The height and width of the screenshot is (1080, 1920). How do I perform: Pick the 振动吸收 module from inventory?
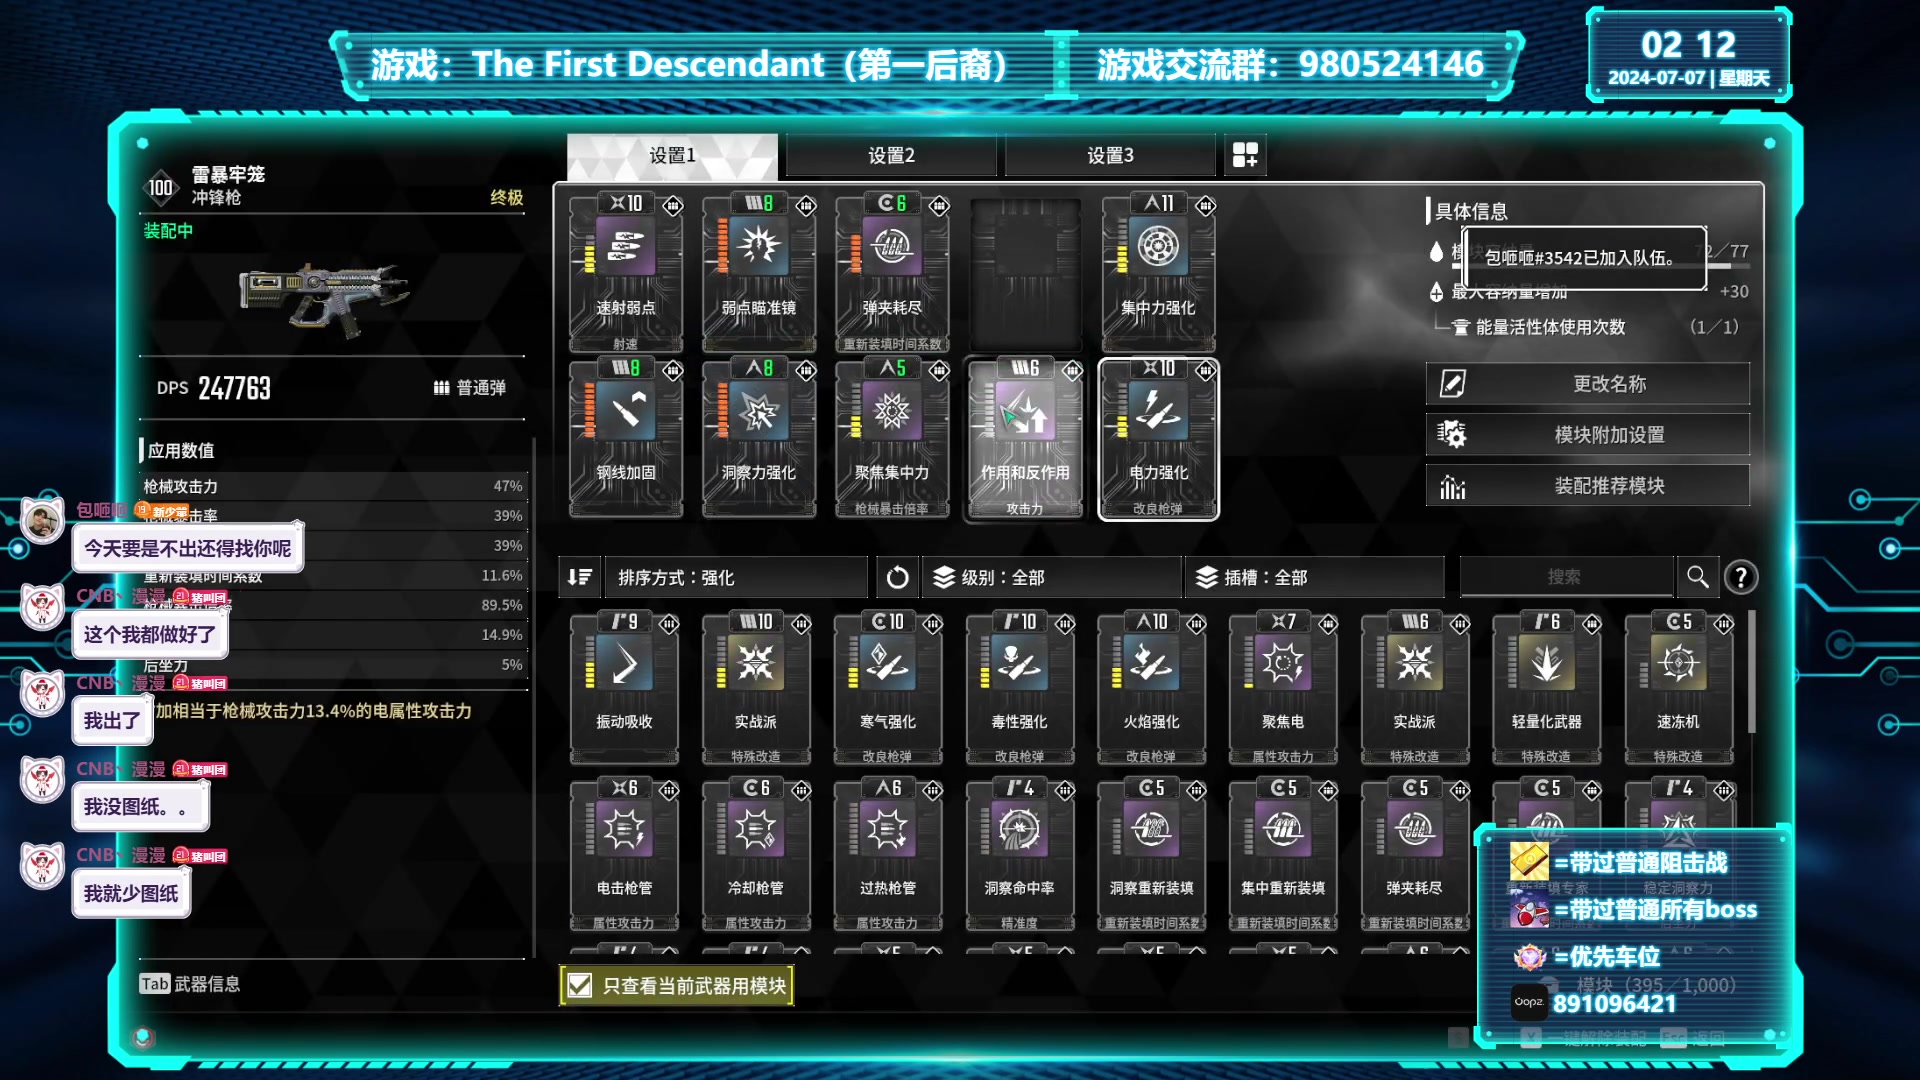tap(624, 688)
